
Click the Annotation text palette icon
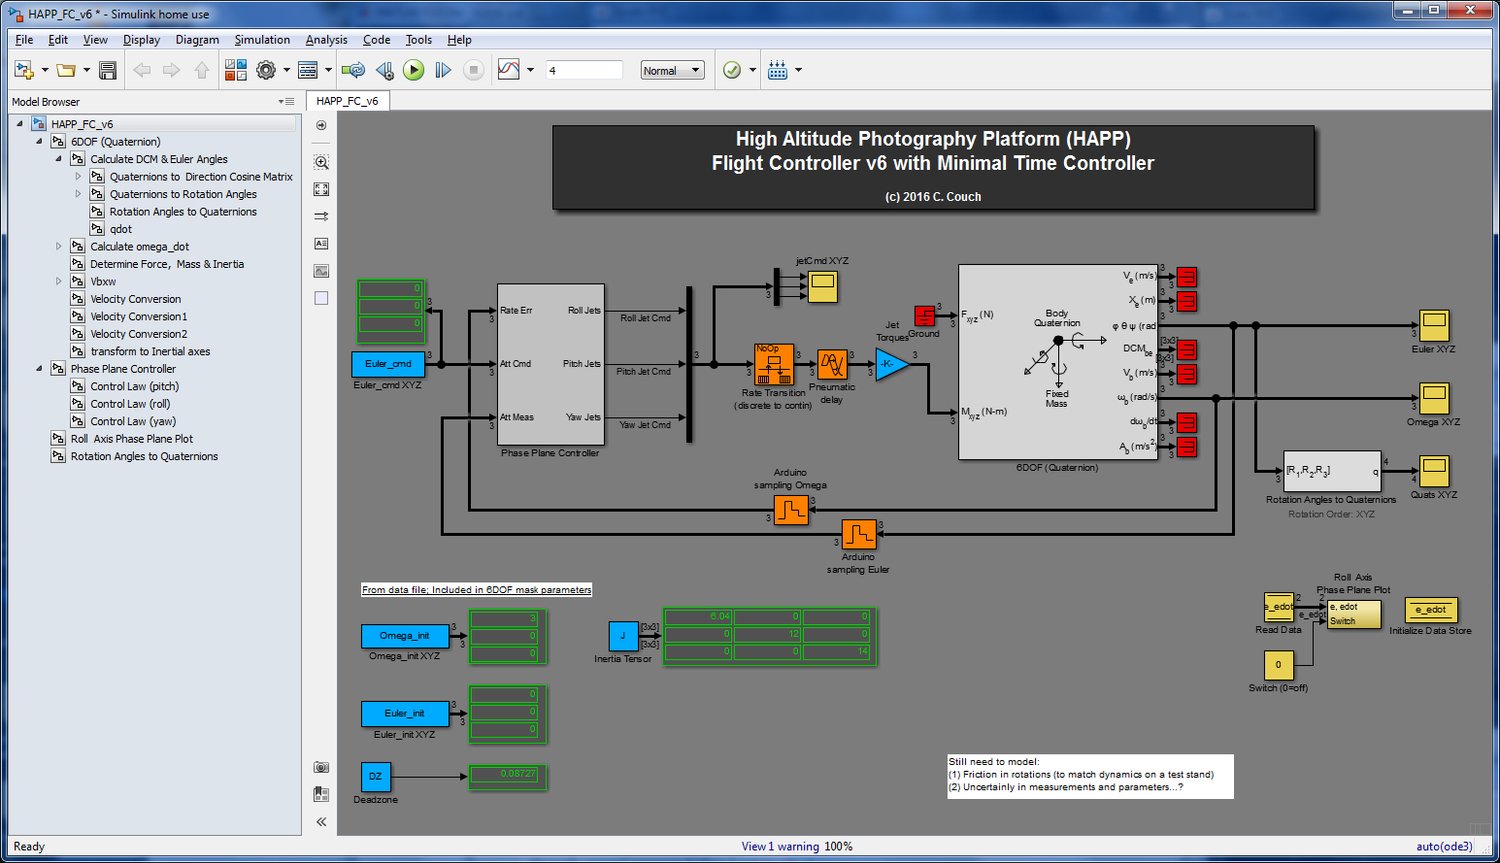[321, 244]
